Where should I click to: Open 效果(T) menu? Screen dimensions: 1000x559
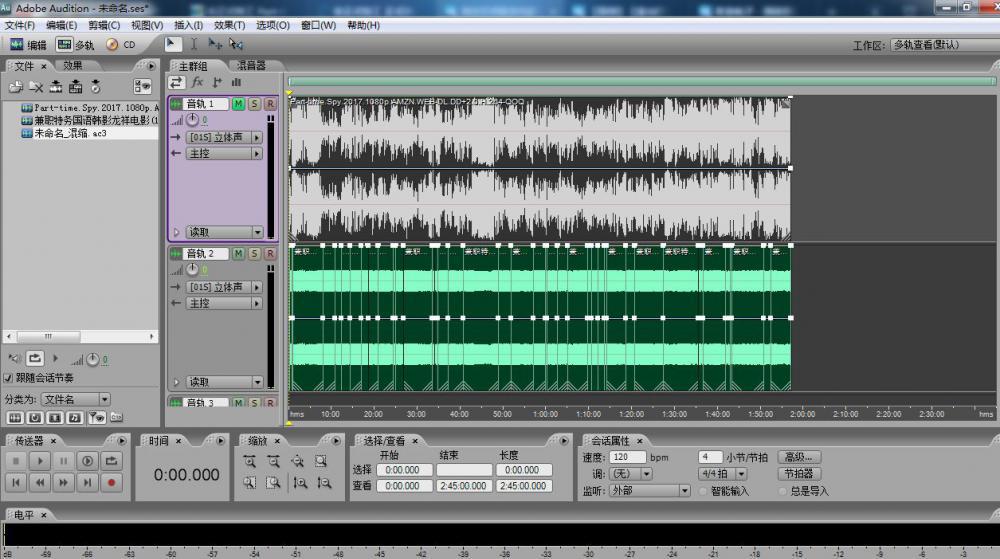(230, 25)
